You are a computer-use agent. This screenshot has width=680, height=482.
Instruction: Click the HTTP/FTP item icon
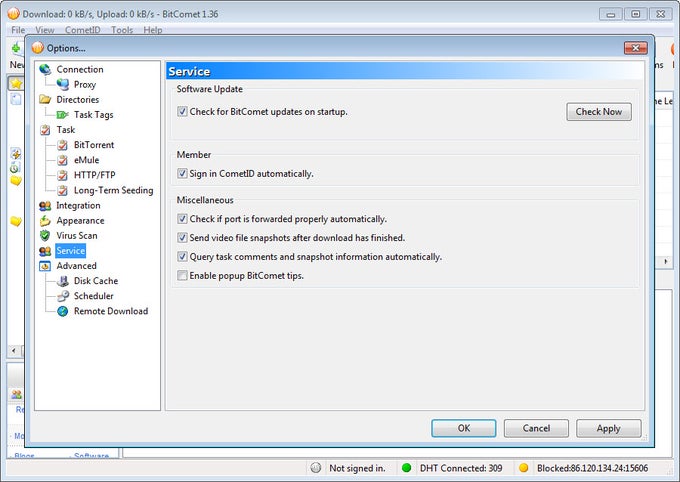tap(62, 175)
